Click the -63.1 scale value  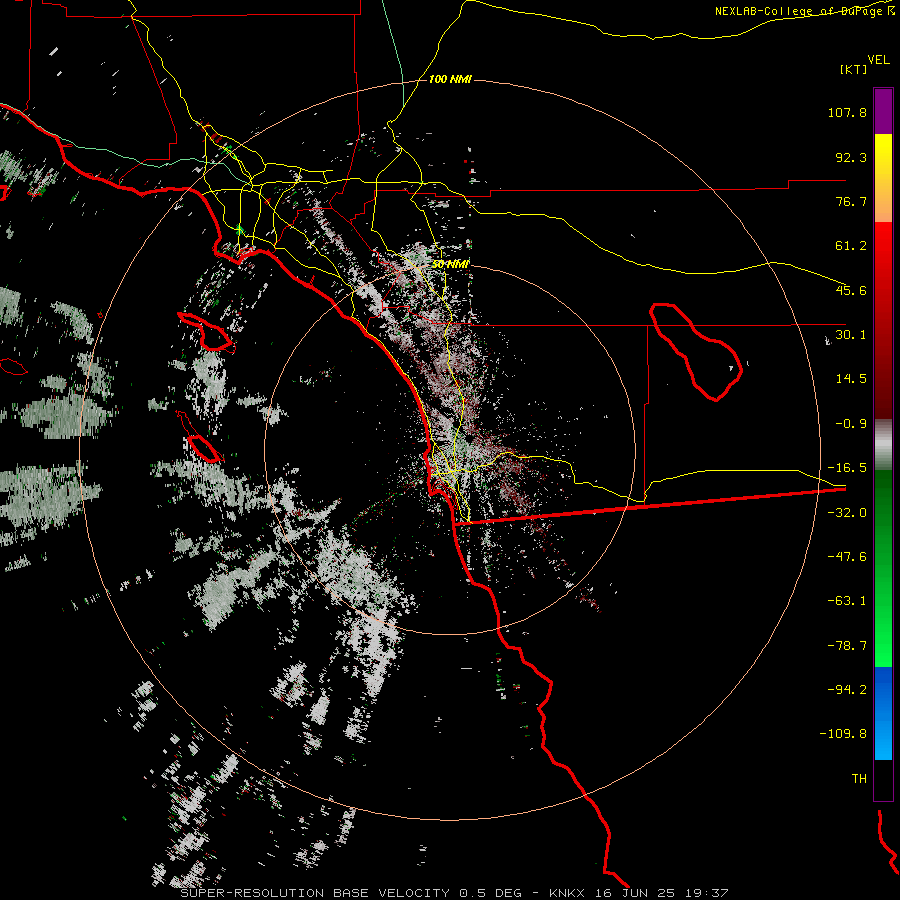click(847, 601)
